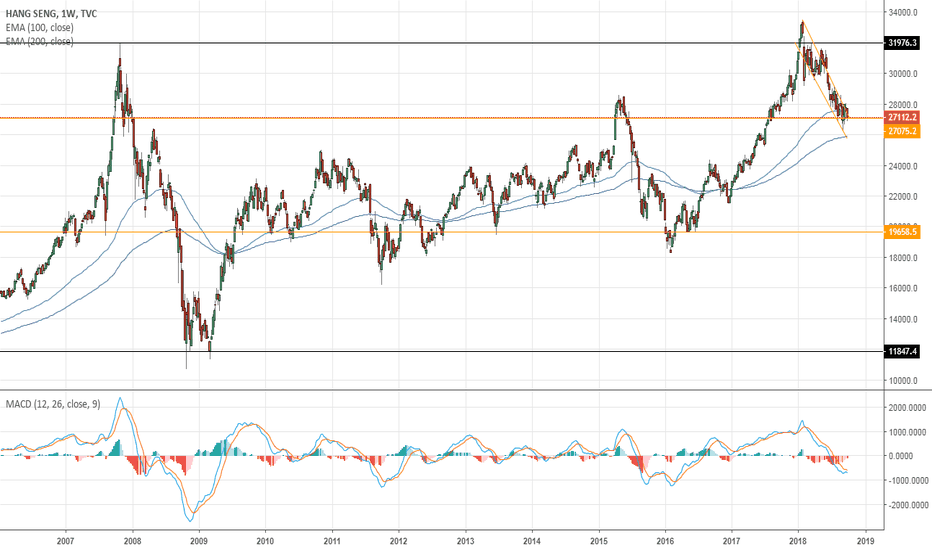Select the EMA (200, close) indicator label
Screen dimensions: 932x550
pyautogui.click(x=40, y=41)
